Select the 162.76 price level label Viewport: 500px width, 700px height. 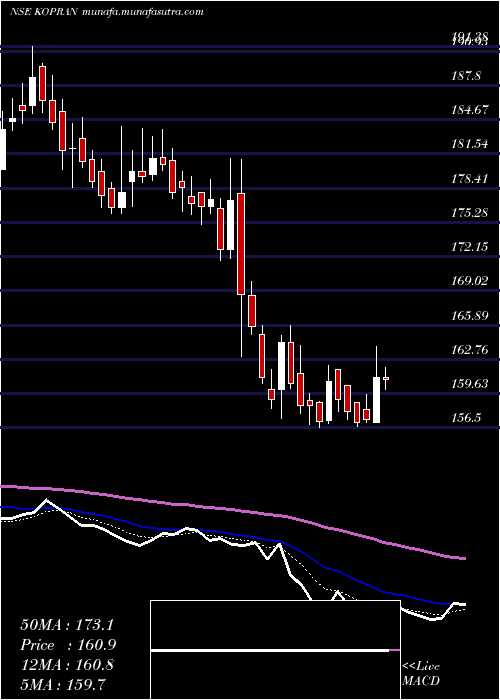click(469, 350)
